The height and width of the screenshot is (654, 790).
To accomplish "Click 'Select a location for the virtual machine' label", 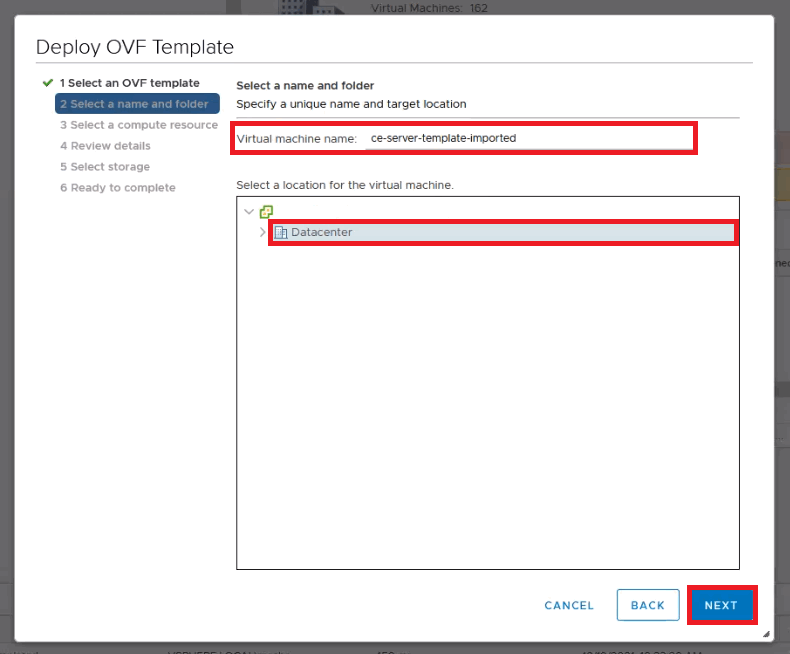I will click(x=345, y=185).
